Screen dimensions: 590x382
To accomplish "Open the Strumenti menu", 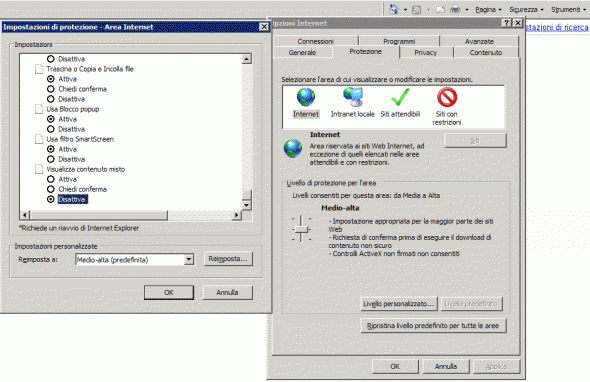I will tap(569, 10).
